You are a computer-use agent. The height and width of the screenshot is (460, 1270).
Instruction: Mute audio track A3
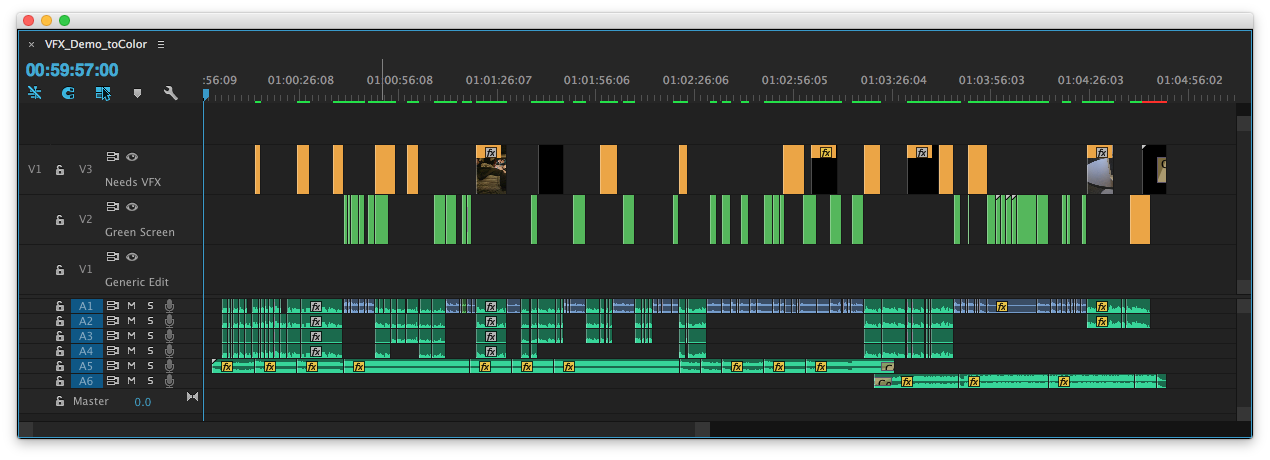pyautogui.click(x=131, y=336)
